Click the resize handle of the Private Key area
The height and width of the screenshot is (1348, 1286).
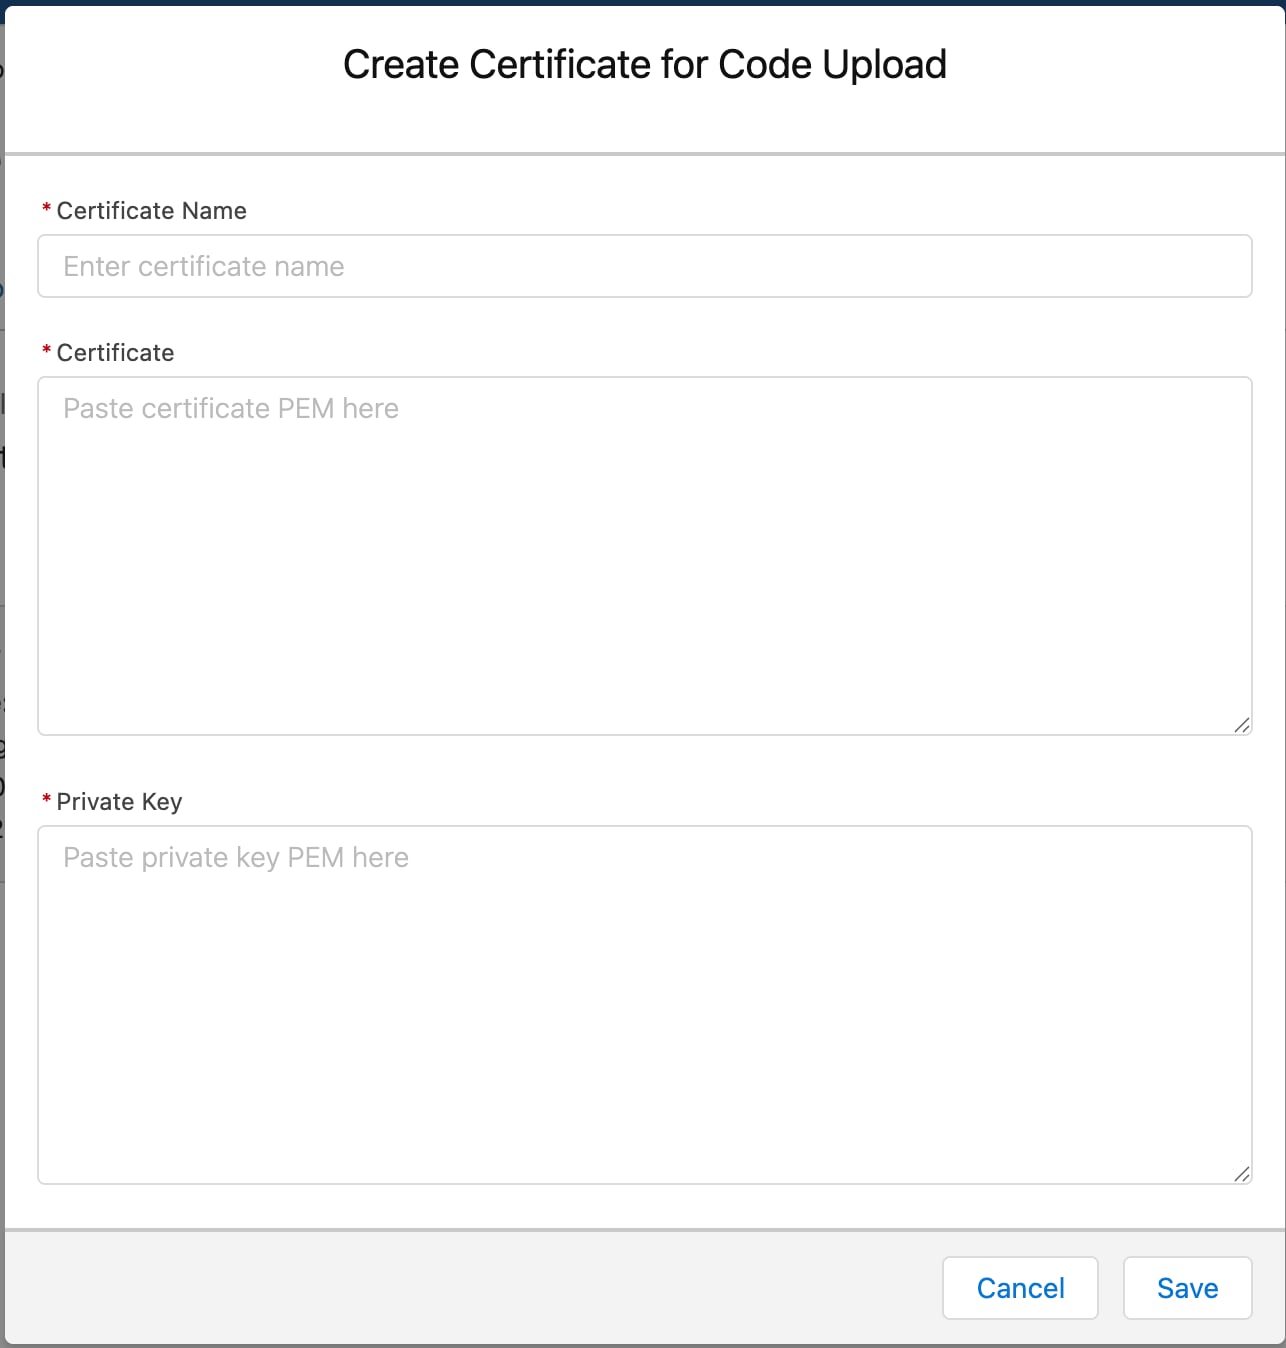coord(1243,1174)
